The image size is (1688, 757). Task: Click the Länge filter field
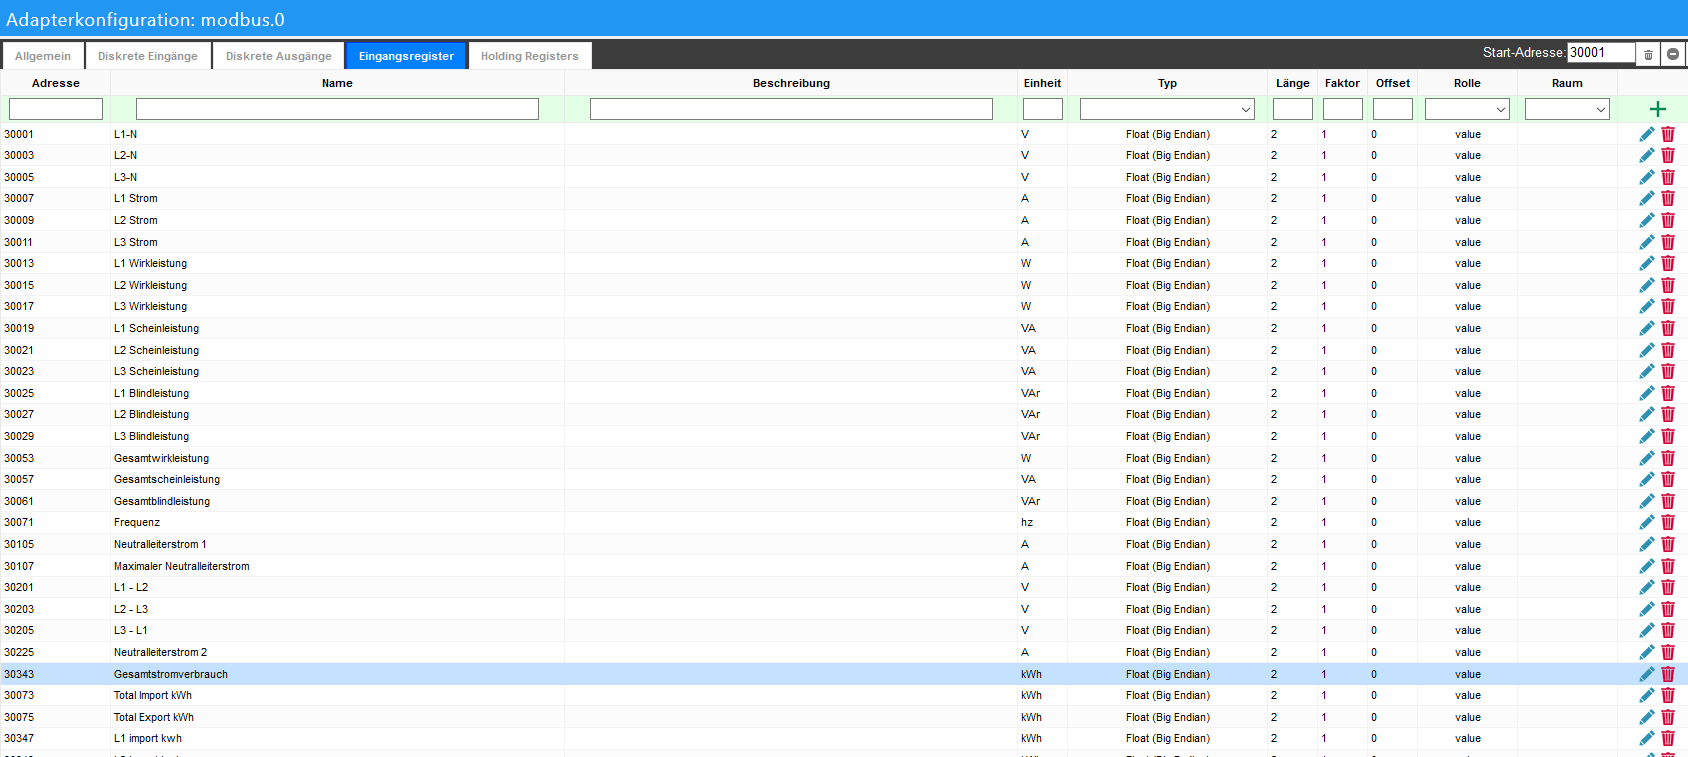[1293, 109]
